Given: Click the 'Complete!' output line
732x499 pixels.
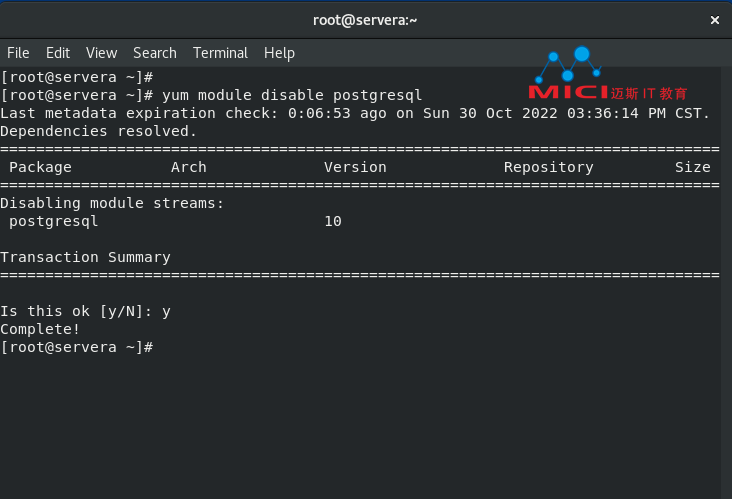Looking at the screenshot, I should tap(40, 330).
